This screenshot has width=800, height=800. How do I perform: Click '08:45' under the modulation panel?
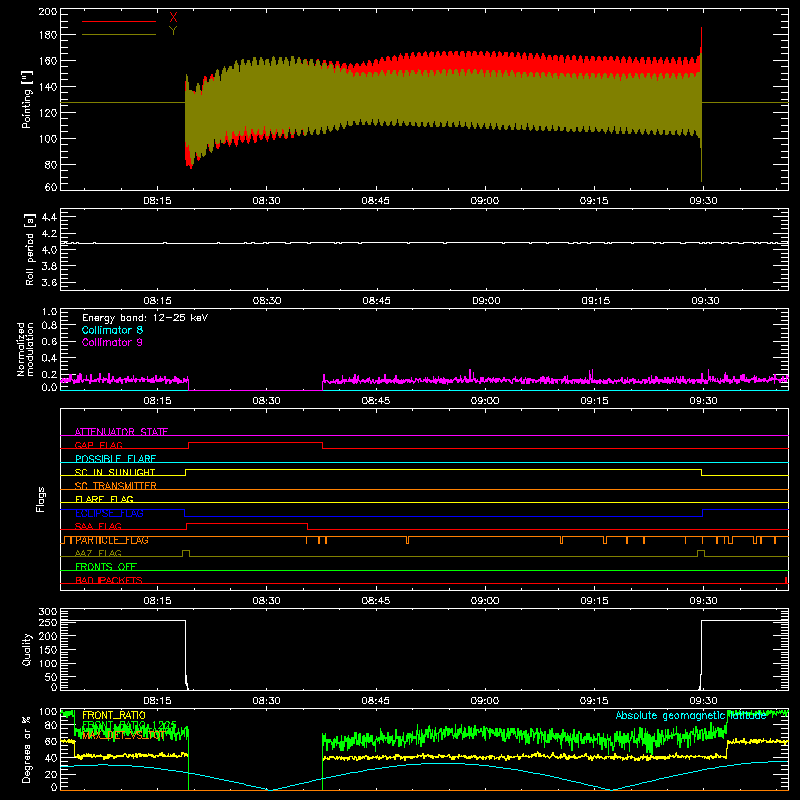(376, 401)
